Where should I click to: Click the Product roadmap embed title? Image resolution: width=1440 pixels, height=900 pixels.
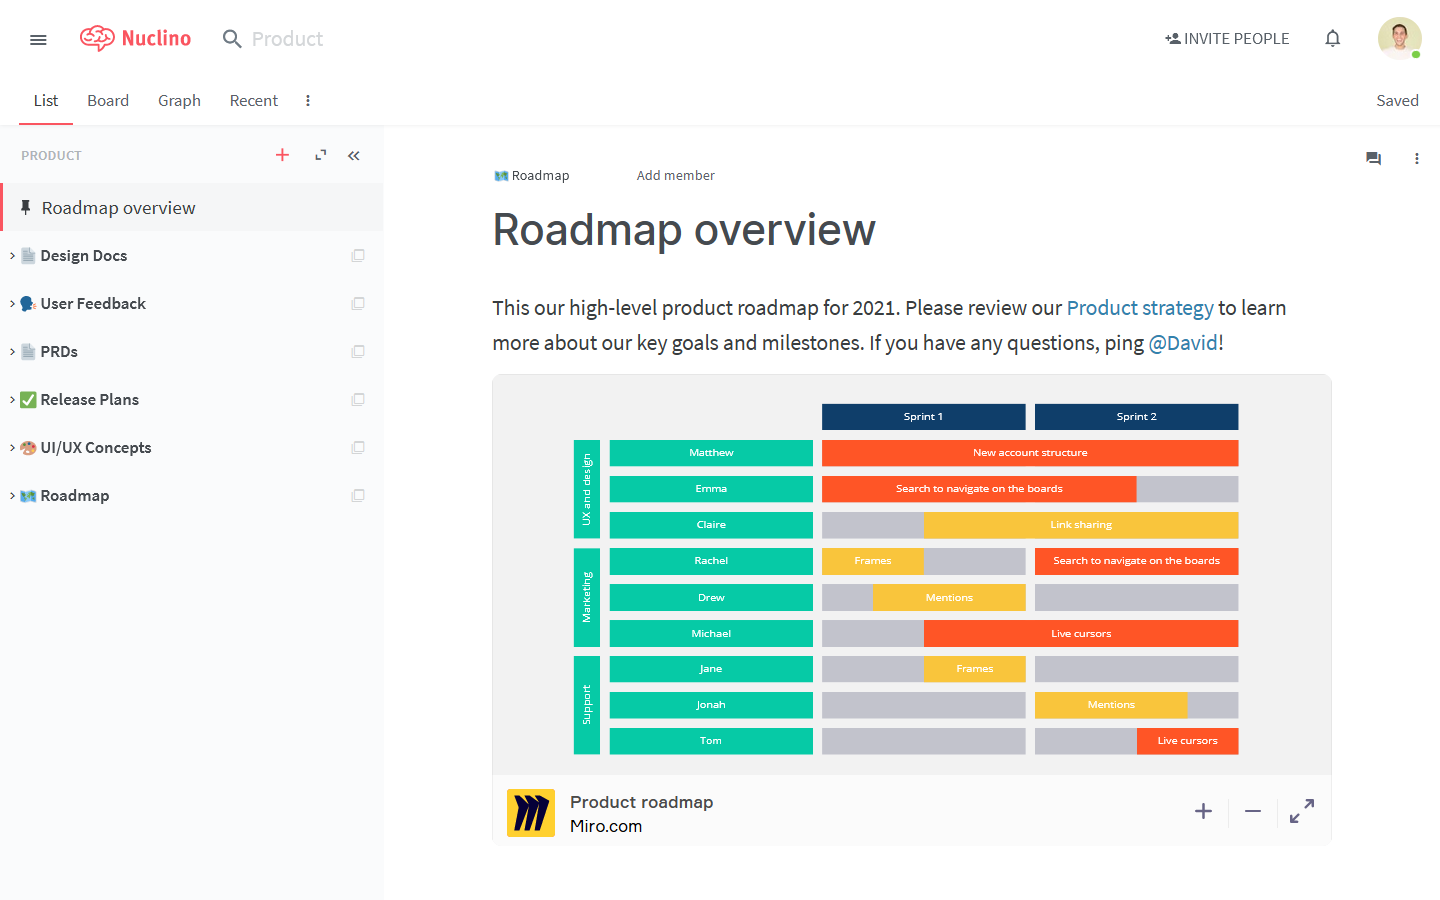(x=641, y=802)
